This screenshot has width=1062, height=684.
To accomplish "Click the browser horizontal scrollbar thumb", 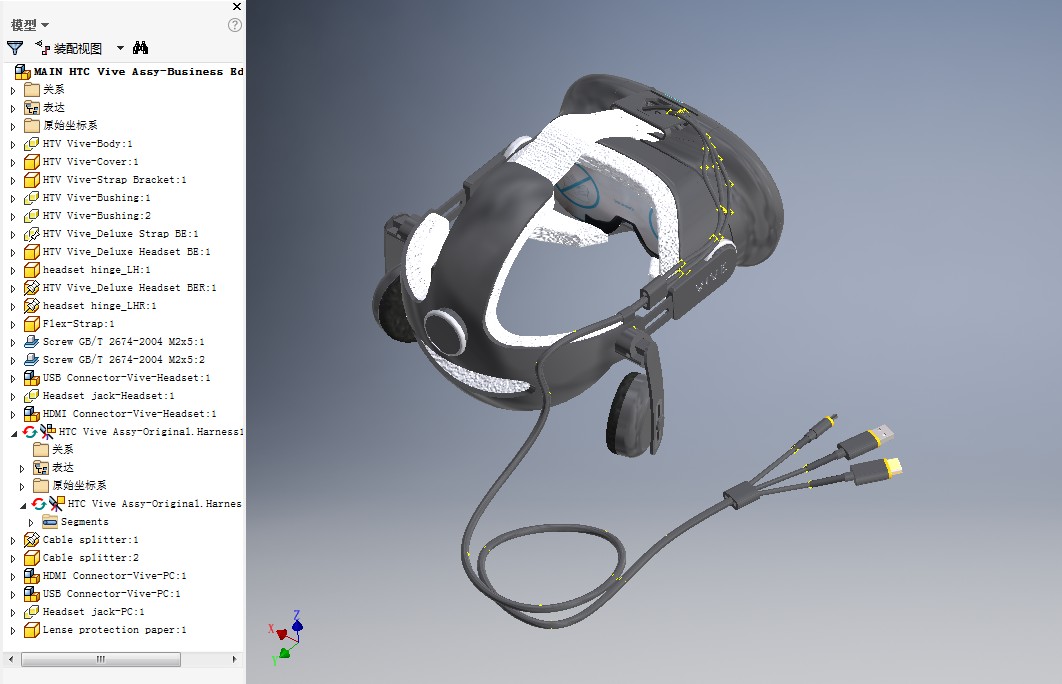I will click(100, 660).
